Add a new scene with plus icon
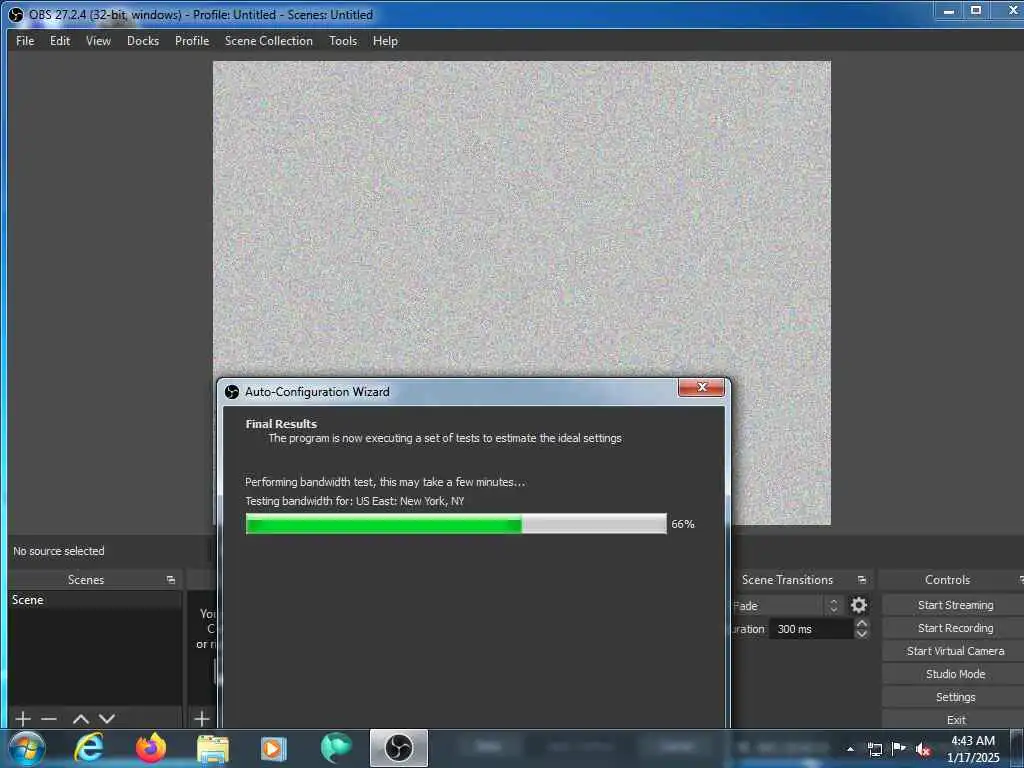 point(23,718)
